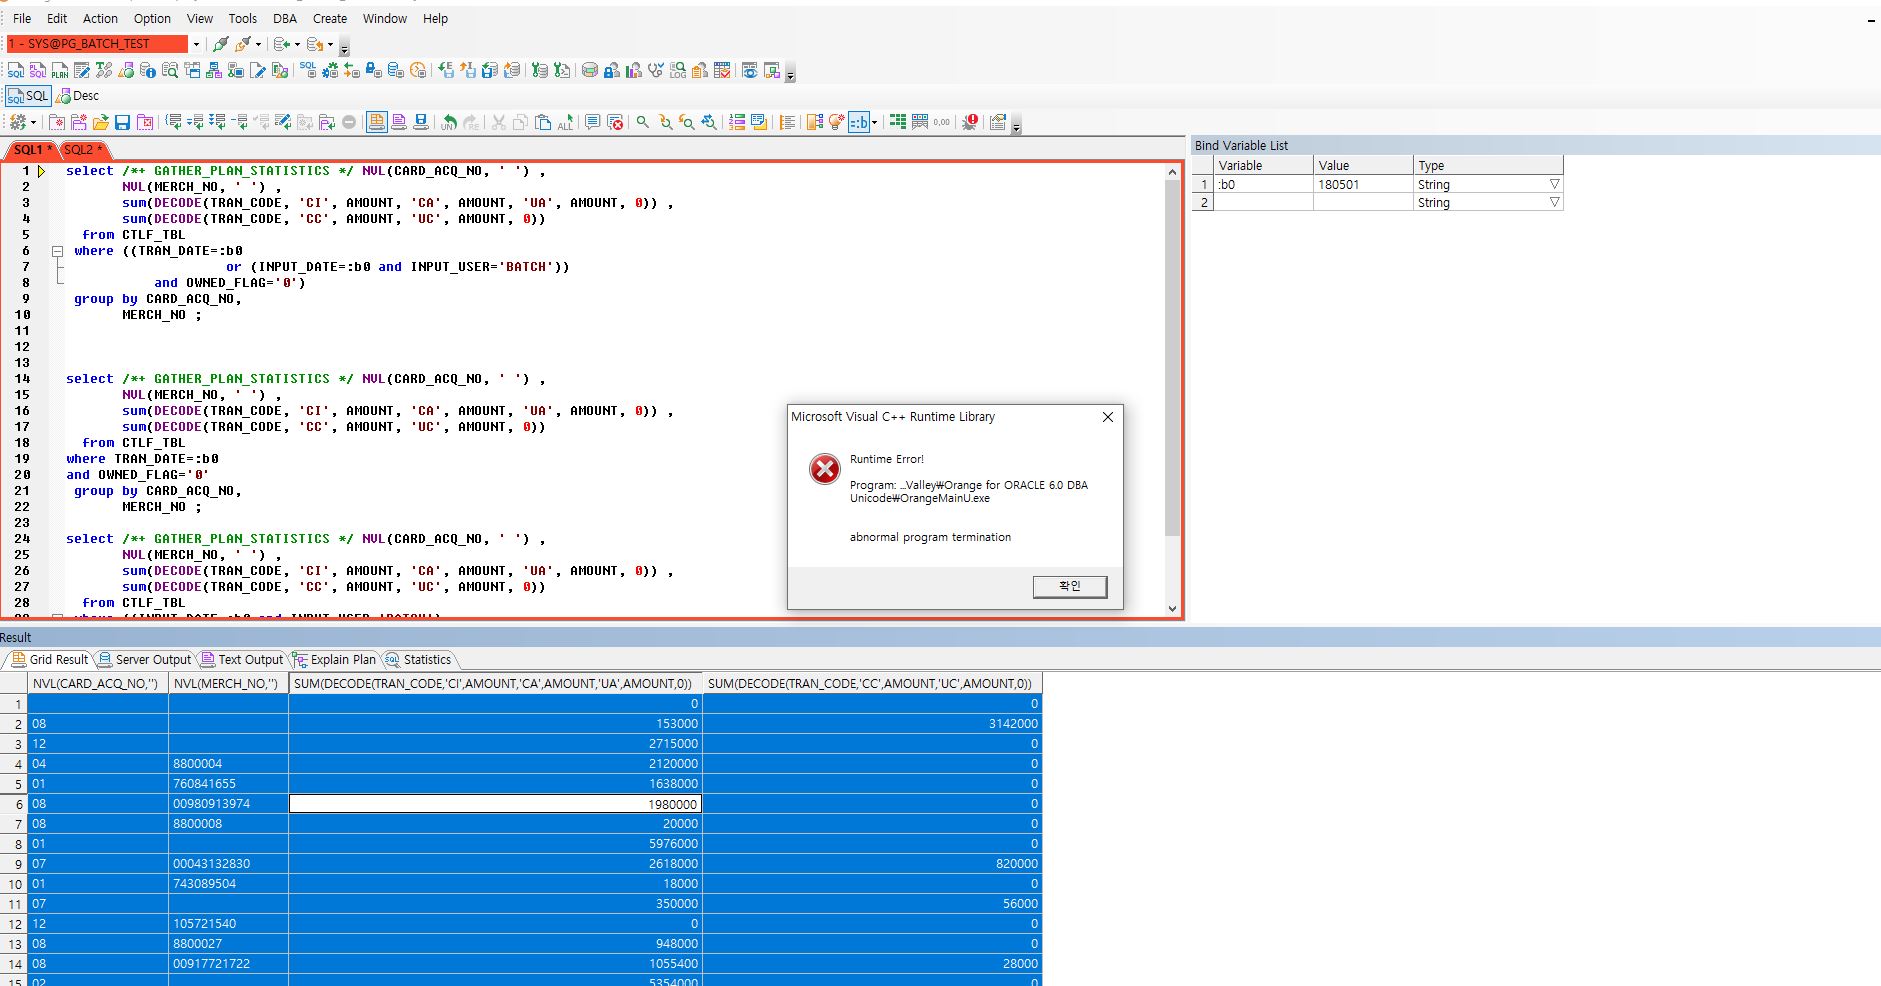Viewport: 1881px width, 986px height.
Task: Click the Undo icon in editor toolbar
Action: tap(449, 122)
